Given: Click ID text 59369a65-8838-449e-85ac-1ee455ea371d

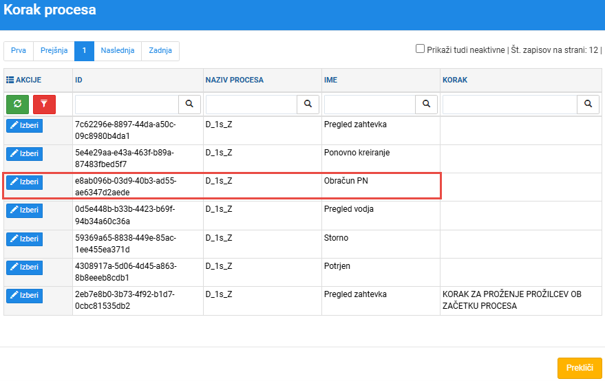Looking at the screenshot, I should (x=126, y=244).
